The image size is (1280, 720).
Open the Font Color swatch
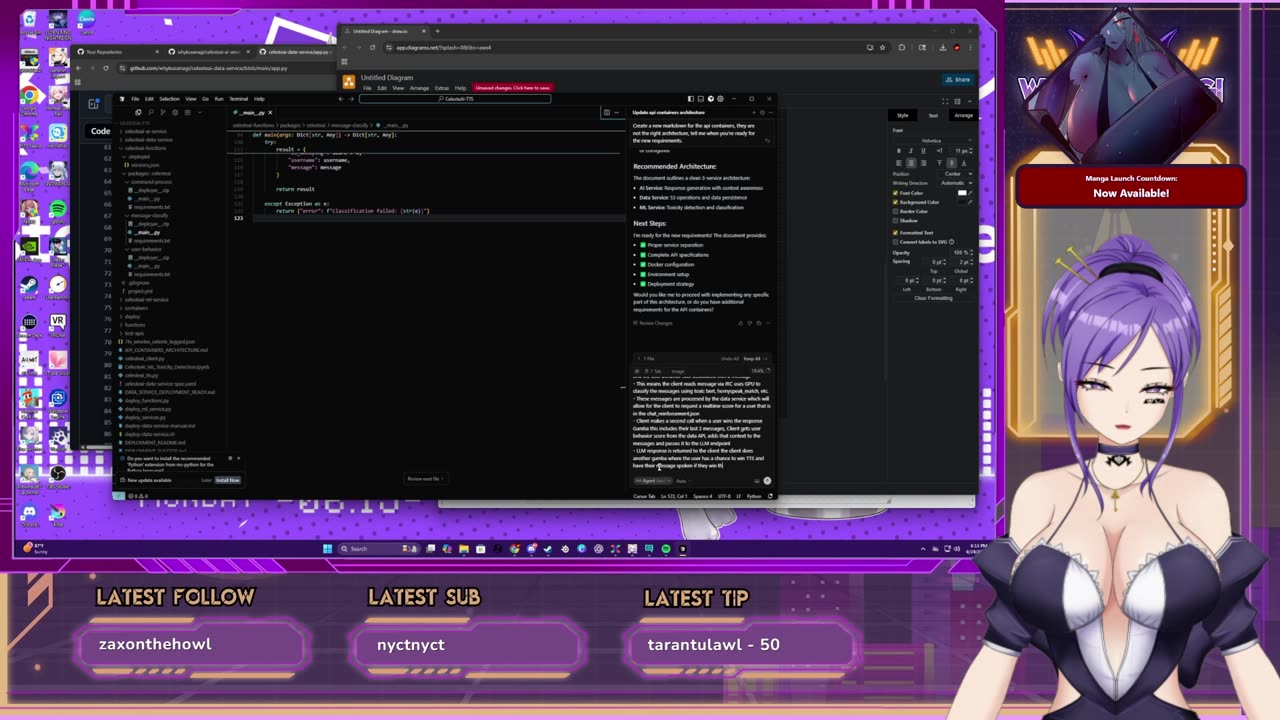click(962, 193)
